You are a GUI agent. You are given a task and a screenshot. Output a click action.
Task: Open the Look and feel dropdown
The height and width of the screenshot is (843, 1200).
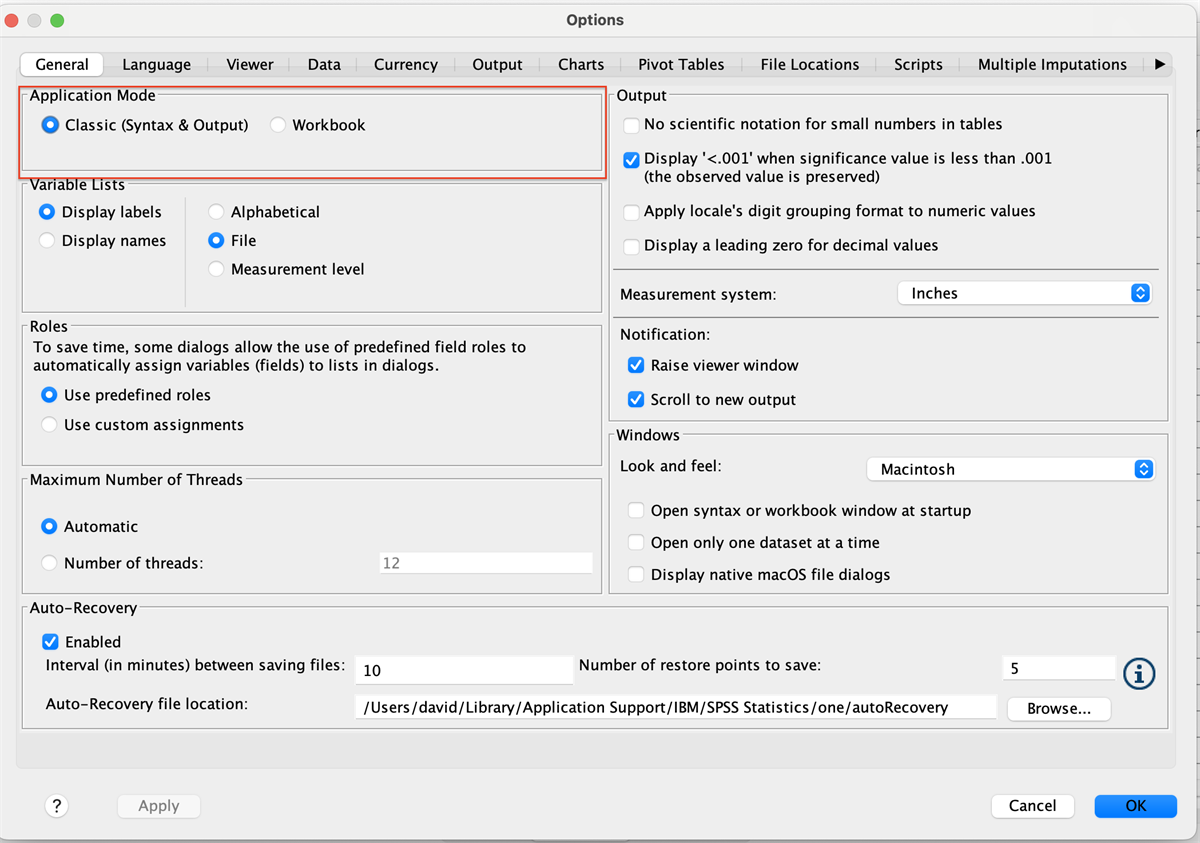pos(1010,469)
